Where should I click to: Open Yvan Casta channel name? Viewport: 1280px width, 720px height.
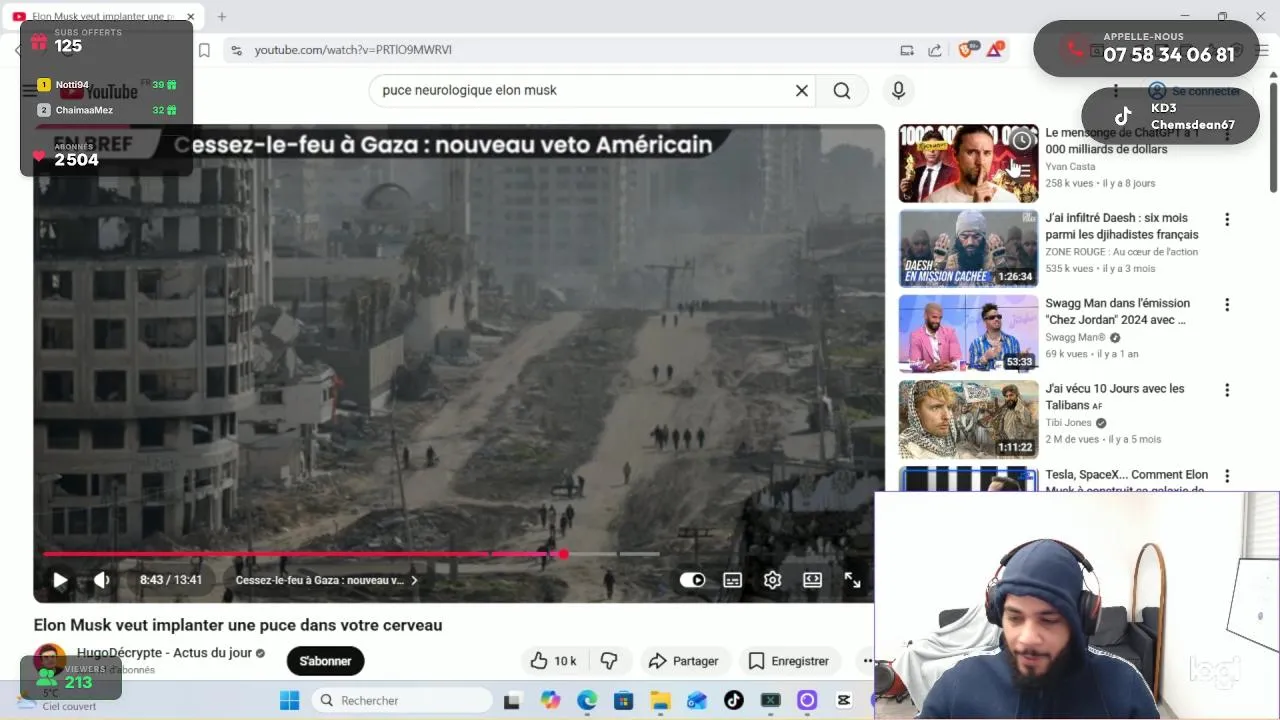(x=1070, y=167)
